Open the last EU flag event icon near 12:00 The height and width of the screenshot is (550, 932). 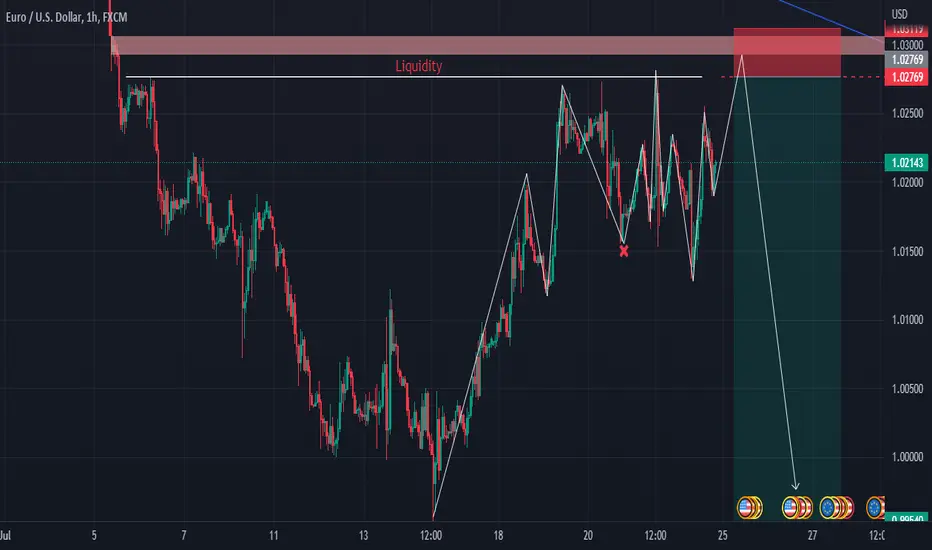pyautogui.click(x=876, y=508)
